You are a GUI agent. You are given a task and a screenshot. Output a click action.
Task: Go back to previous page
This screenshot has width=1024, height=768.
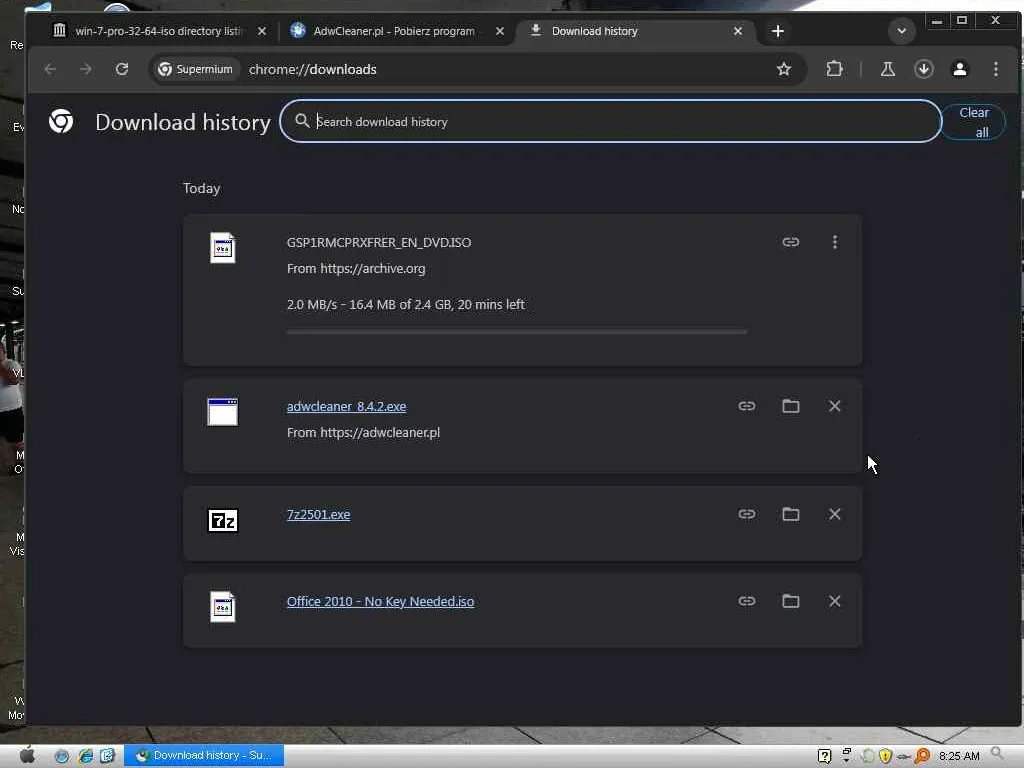(x=50, y=69)
